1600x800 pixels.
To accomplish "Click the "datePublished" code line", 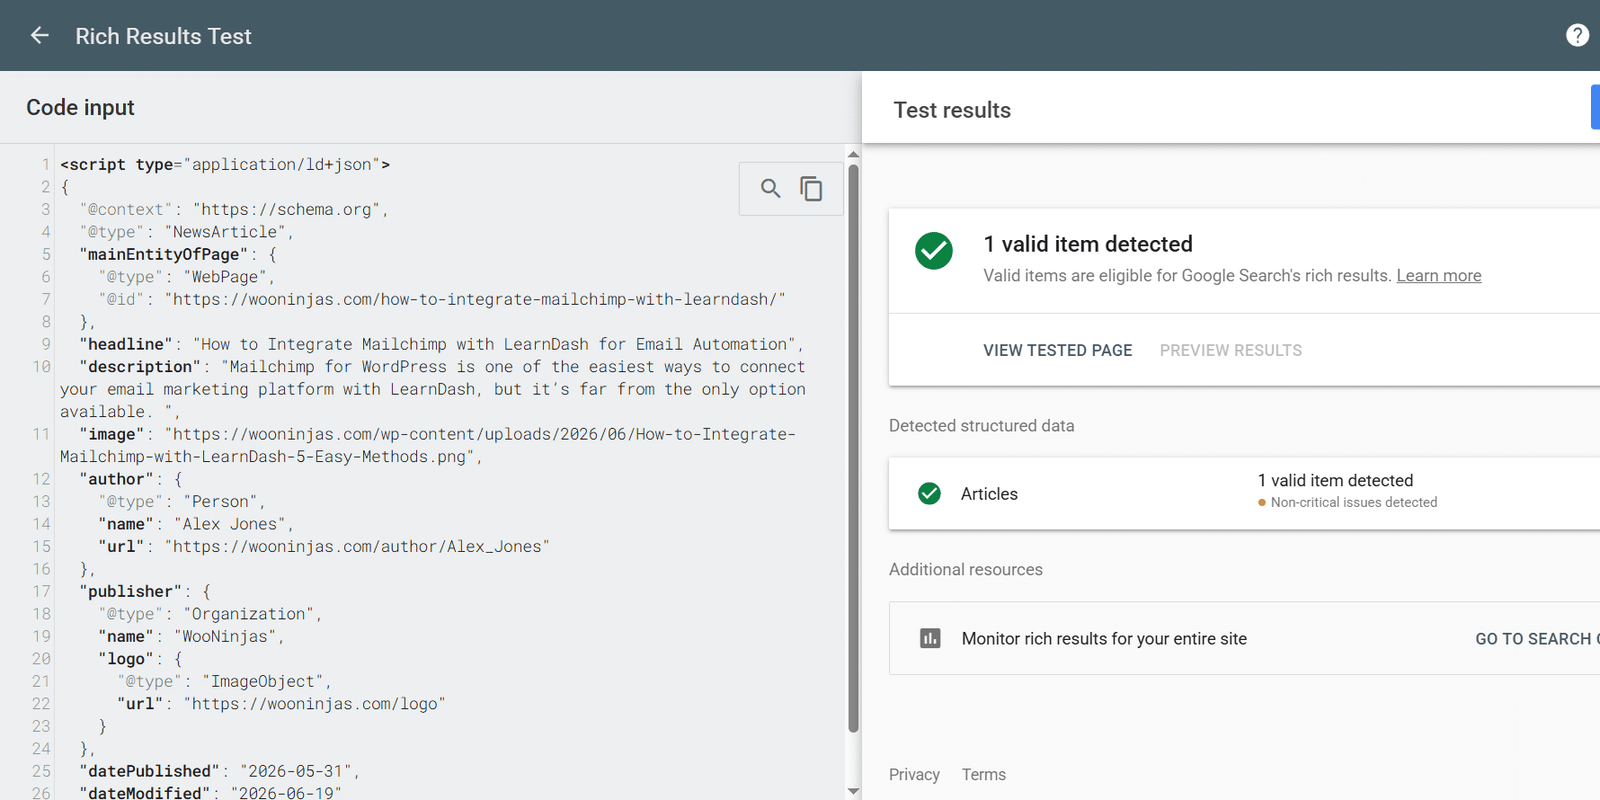I will [219, 771].
